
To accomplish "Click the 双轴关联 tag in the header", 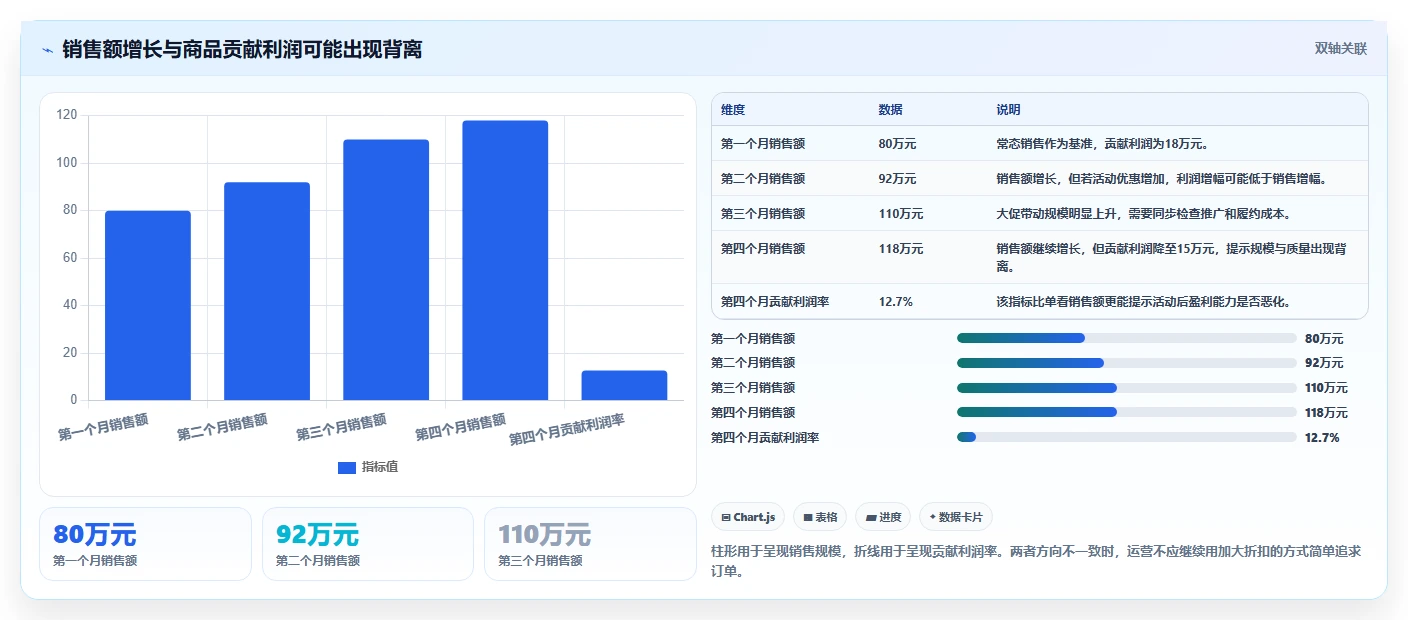I will (1340, 48).
